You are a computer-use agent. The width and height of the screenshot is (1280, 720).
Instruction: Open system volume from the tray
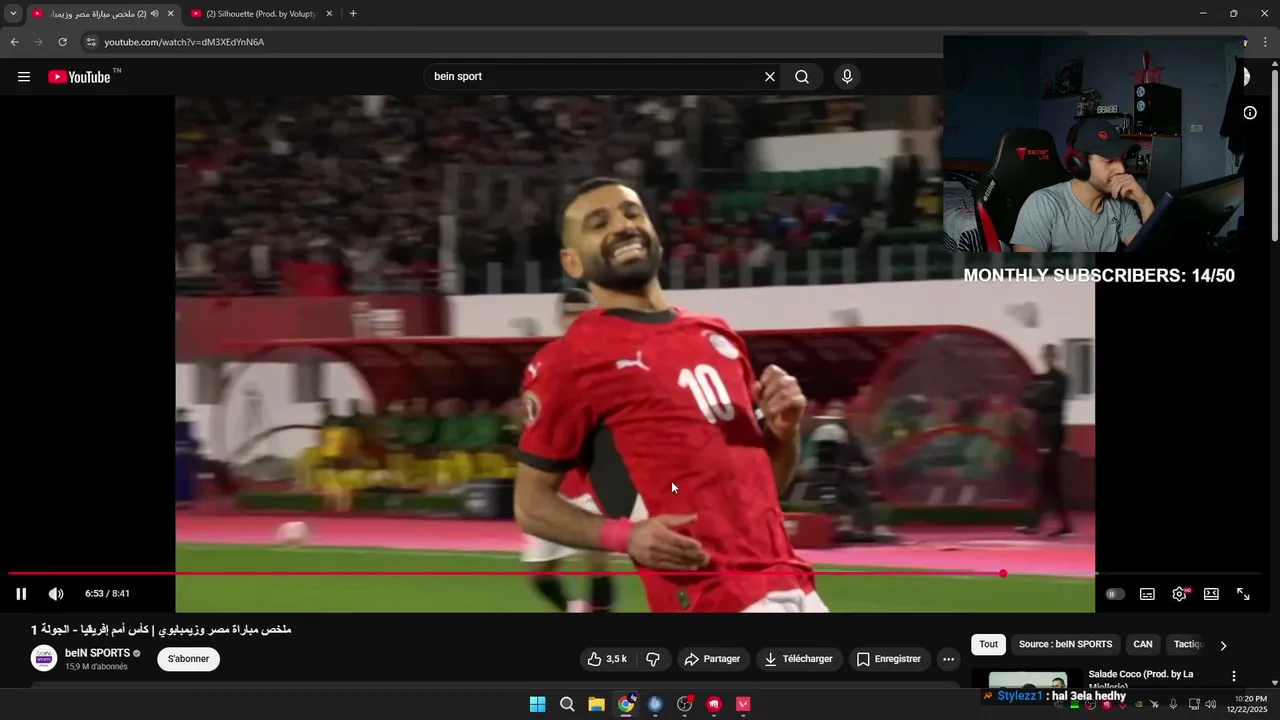coord(1211,704)
